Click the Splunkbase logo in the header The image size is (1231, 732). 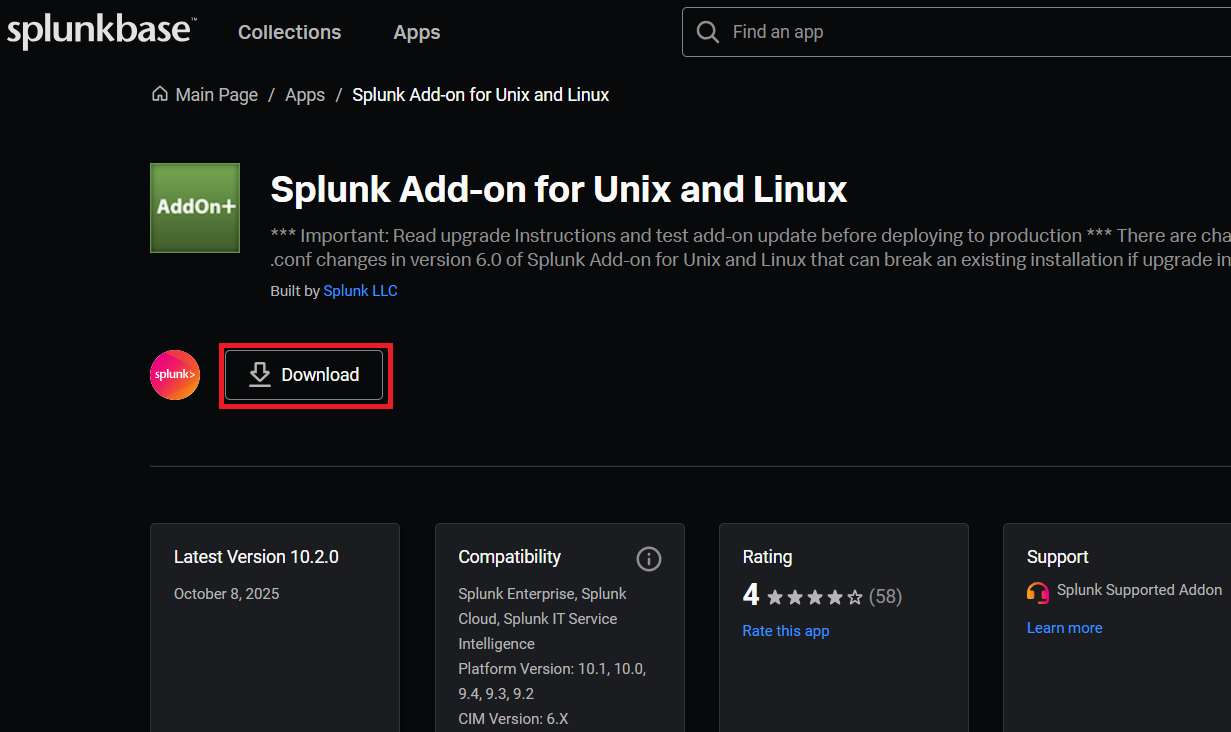[100, 31]
